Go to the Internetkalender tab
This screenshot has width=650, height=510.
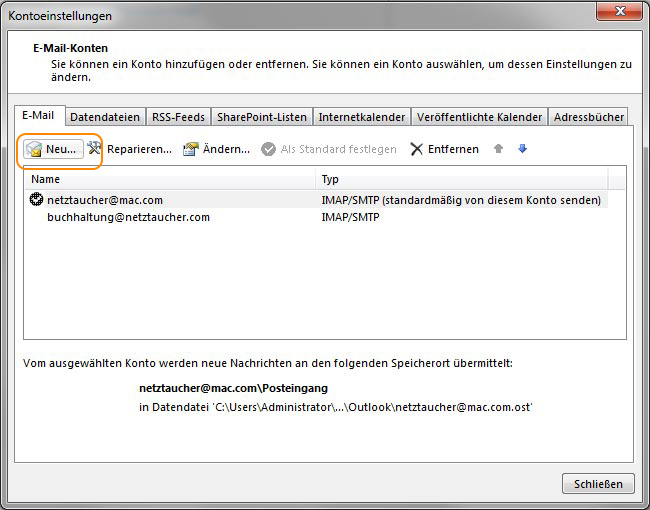coord(361,117)
